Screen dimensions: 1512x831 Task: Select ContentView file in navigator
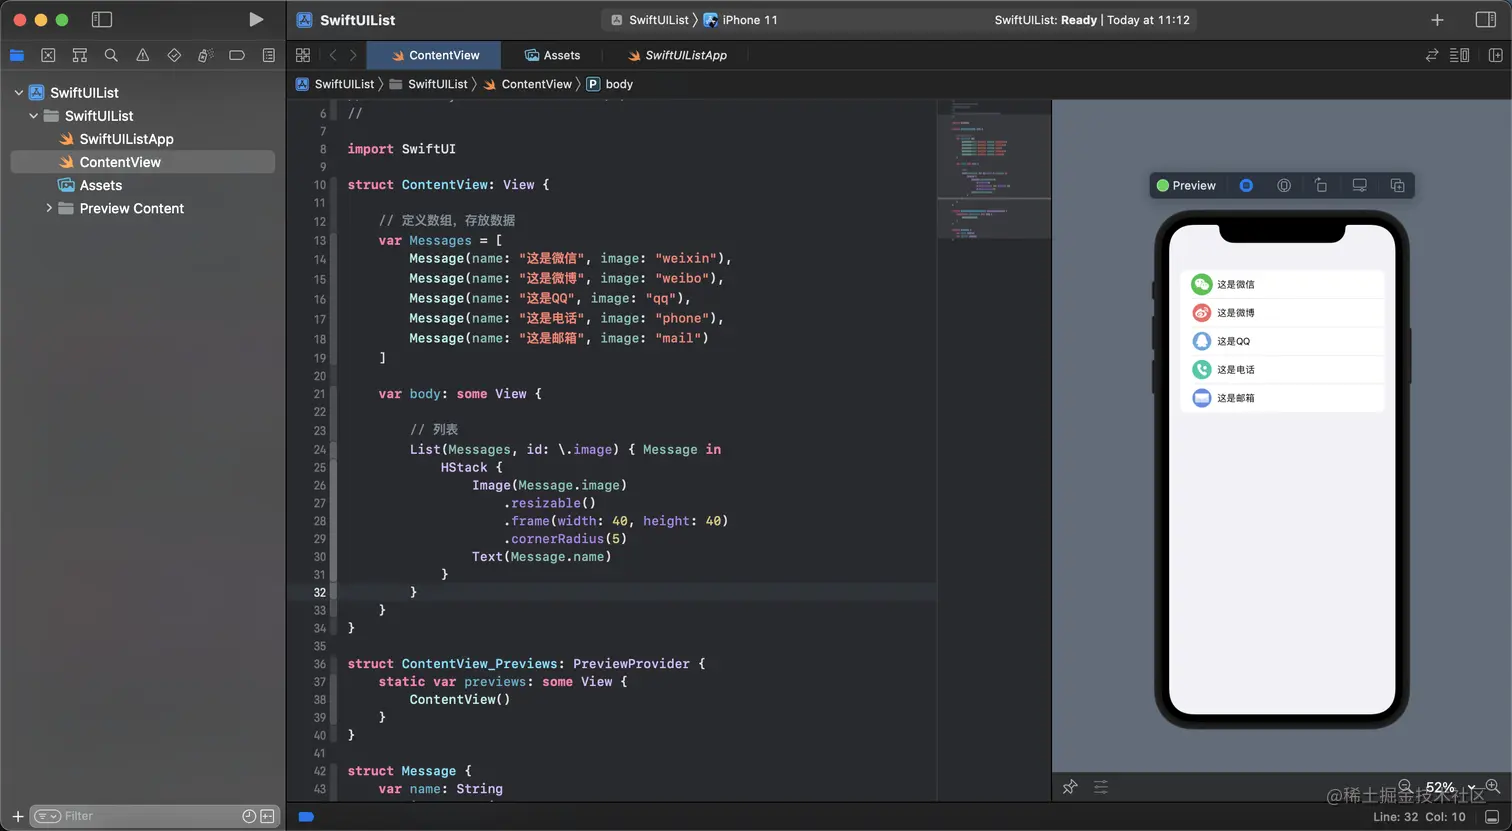pyautogui.click(x=142, y=162)
